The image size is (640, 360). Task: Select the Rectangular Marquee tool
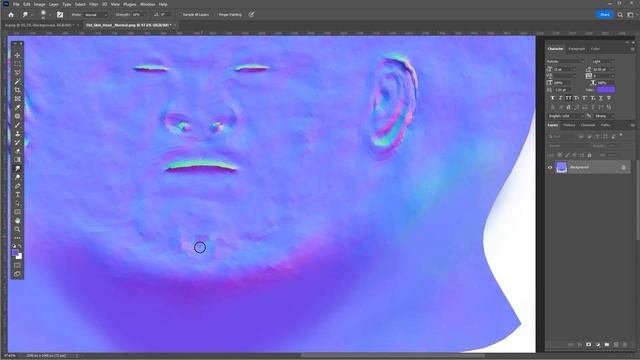[17, 64]
